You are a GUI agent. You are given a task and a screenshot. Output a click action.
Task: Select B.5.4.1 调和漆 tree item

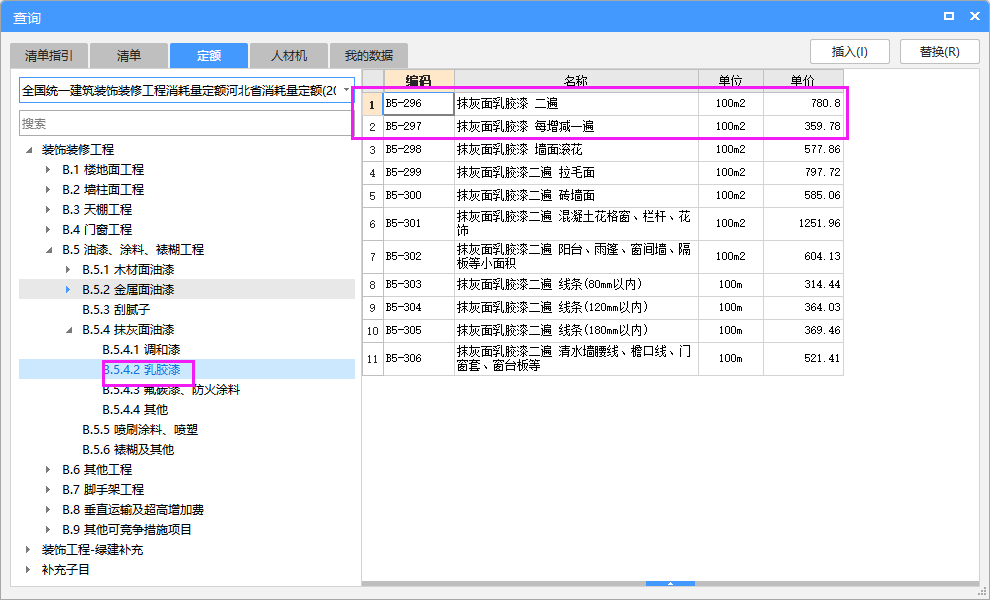141,349
